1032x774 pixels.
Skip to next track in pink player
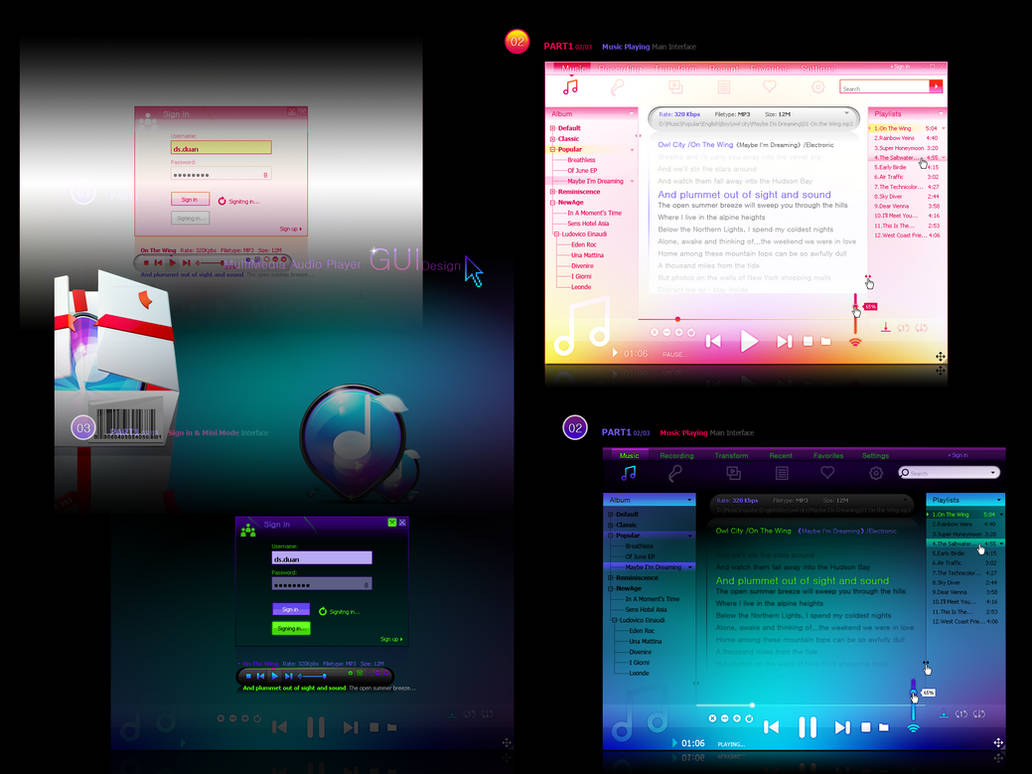tap(784, 341)
